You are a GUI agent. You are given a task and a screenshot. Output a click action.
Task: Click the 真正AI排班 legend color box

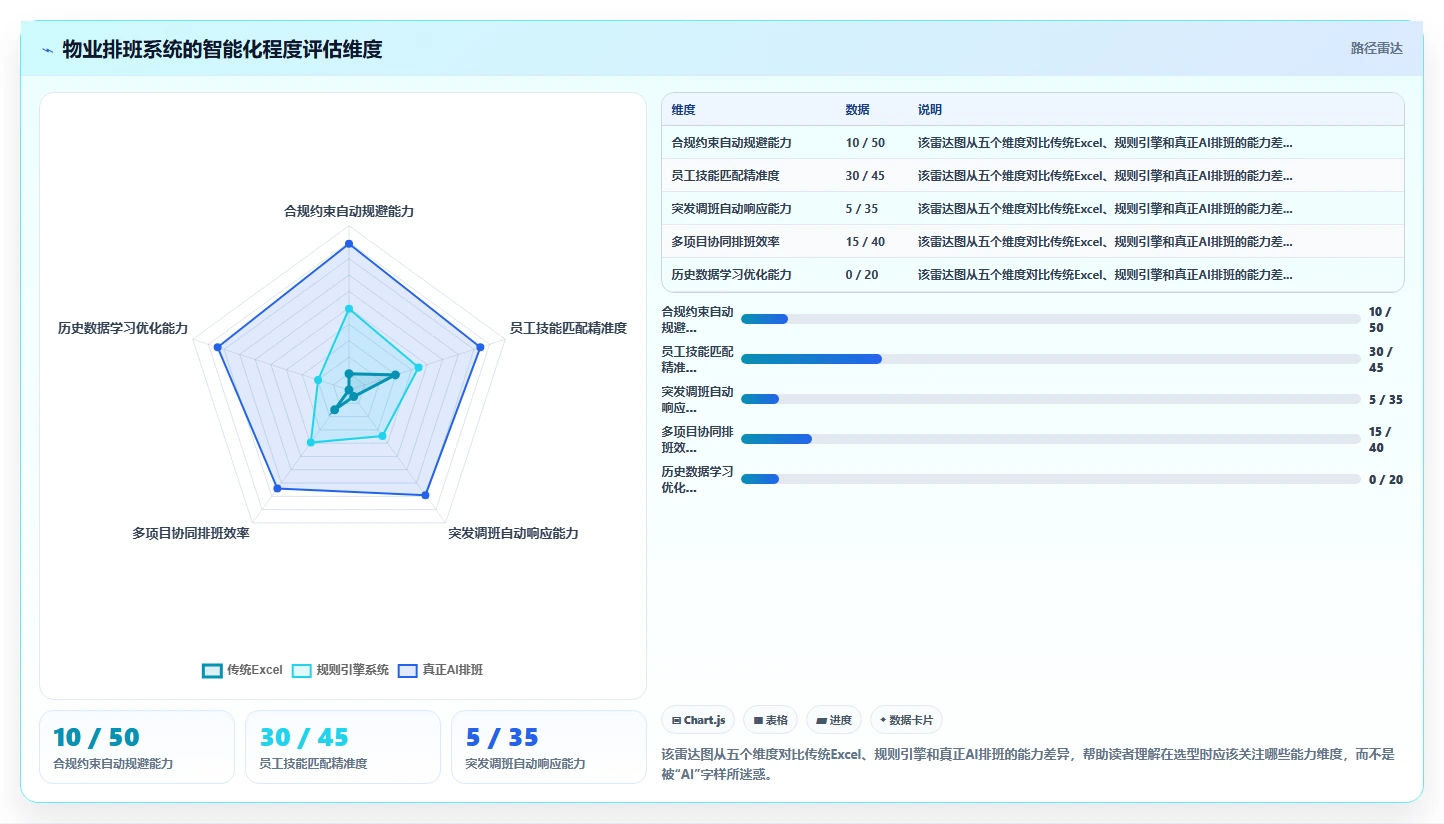408,671
